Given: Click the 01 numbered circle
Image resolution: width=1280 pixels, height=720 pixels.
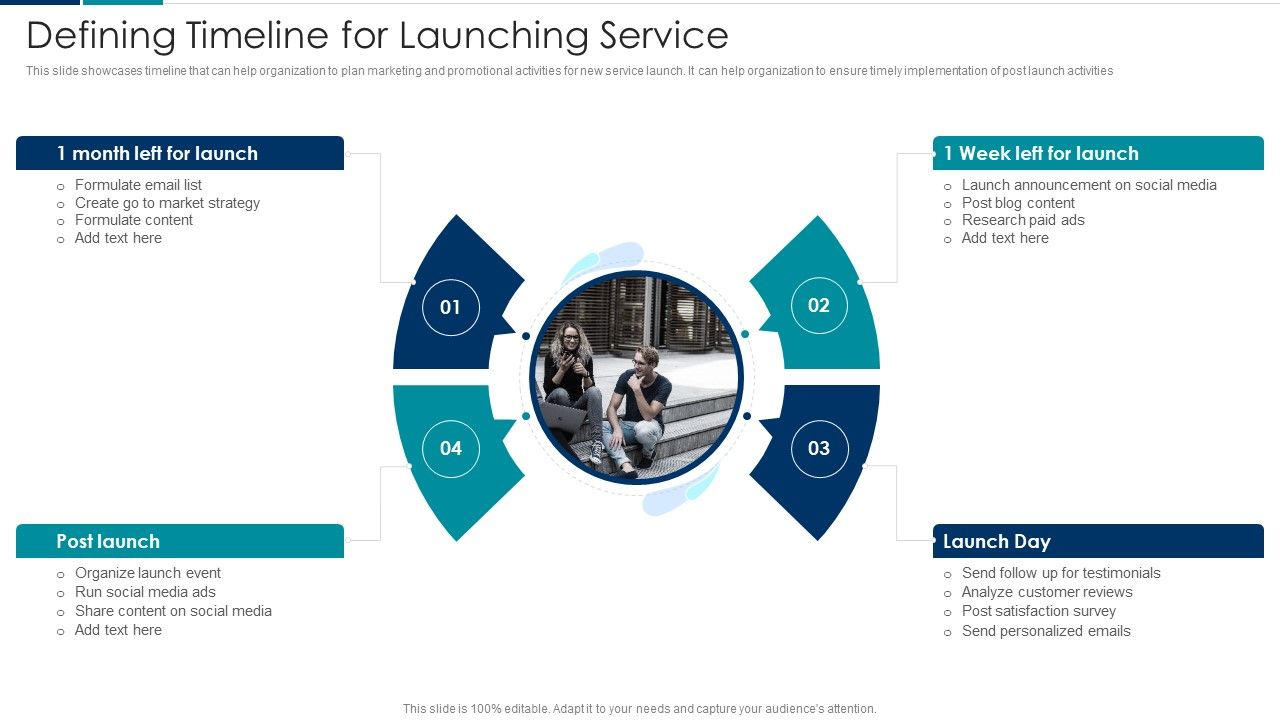Looking at the screenshot, I should pyautogui.click(x=451, y=307).
